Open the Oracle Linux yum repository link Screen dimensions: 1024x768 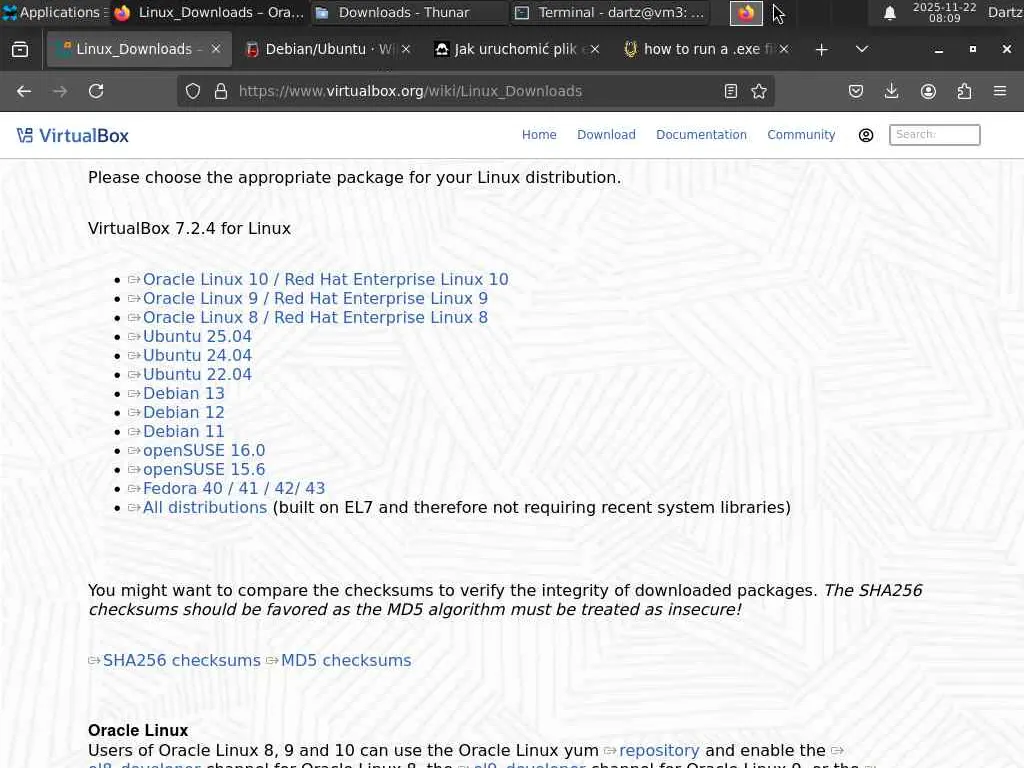[x=659, y=750]
